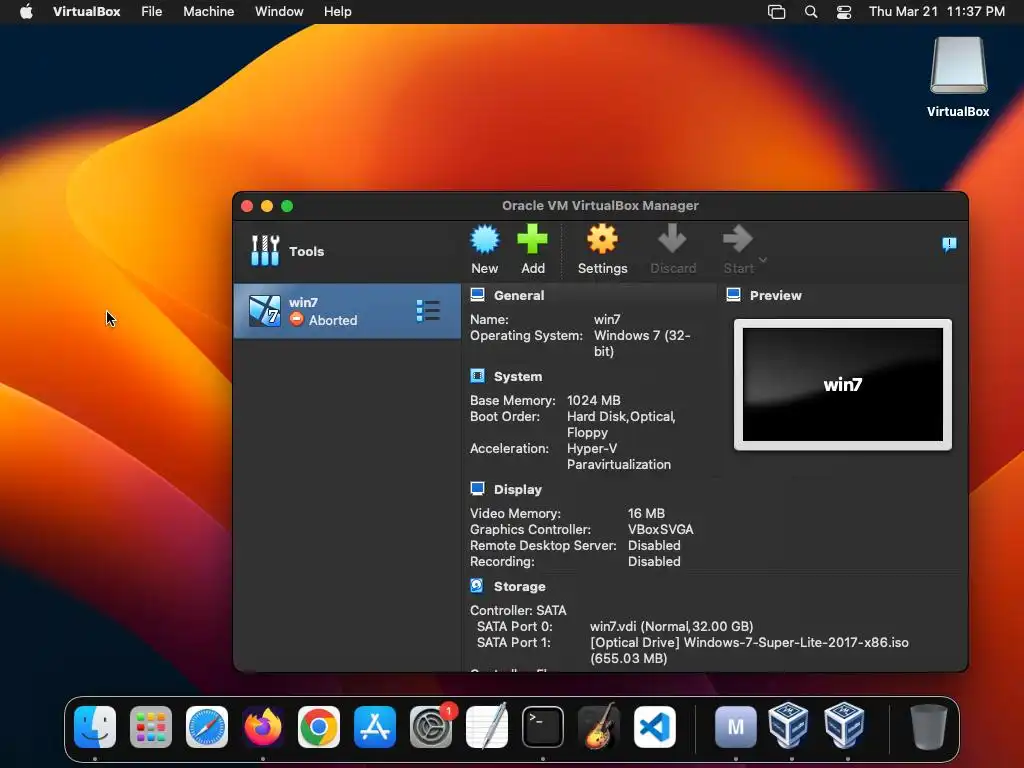
Task: Open Launchpad from the dock
Action: tap(151, 727)
